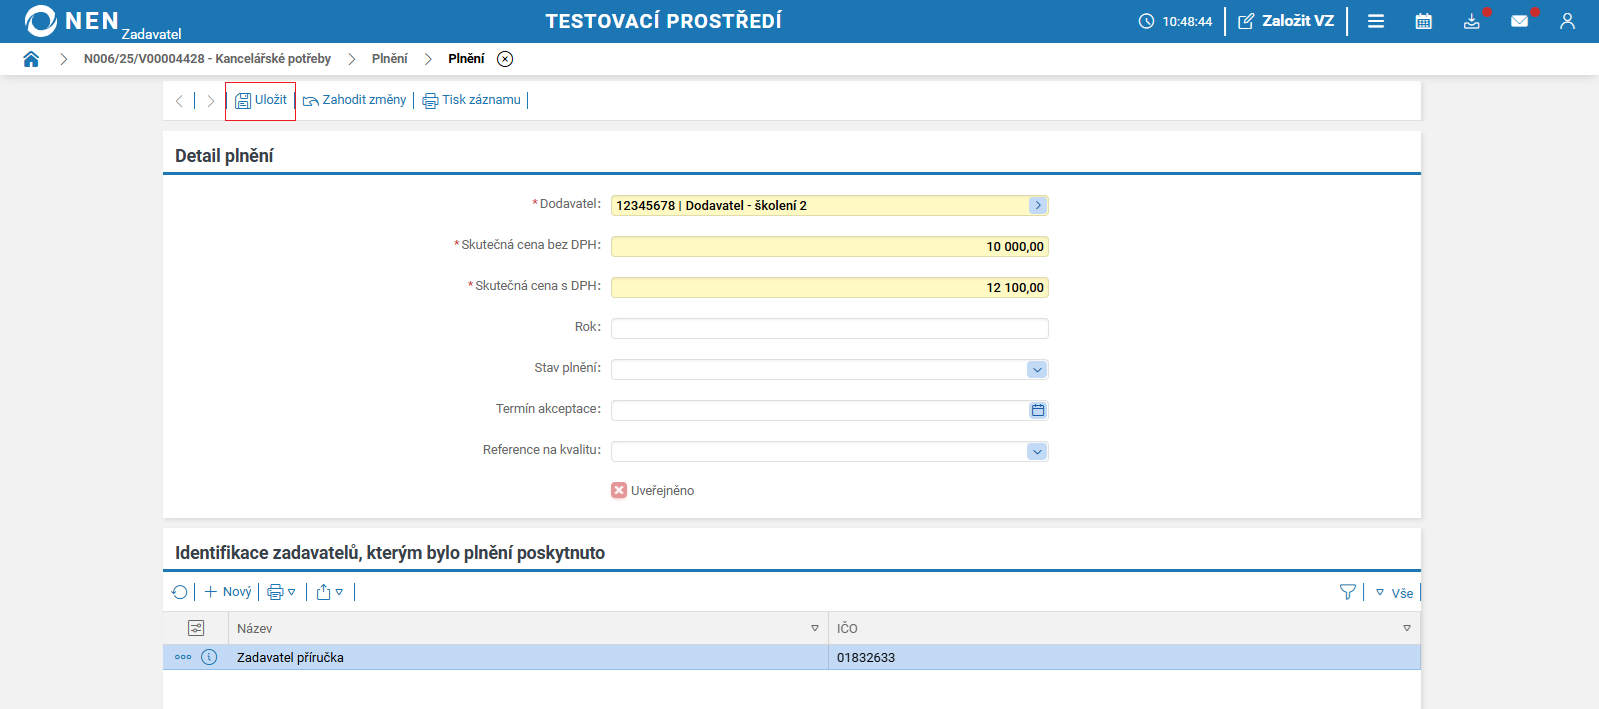Go to previous record arrow
This screenshot has width=1599, height=709.
(179, 101)
